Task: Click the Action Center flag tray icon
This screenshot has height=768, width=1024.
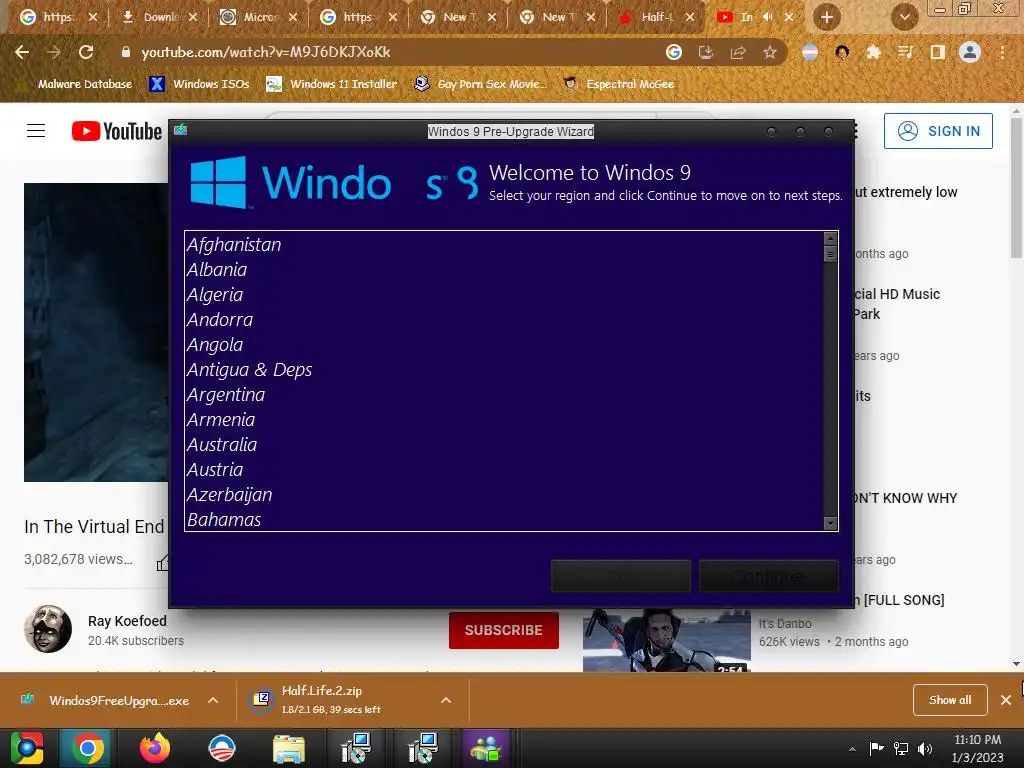Action: tap(876, 748)
